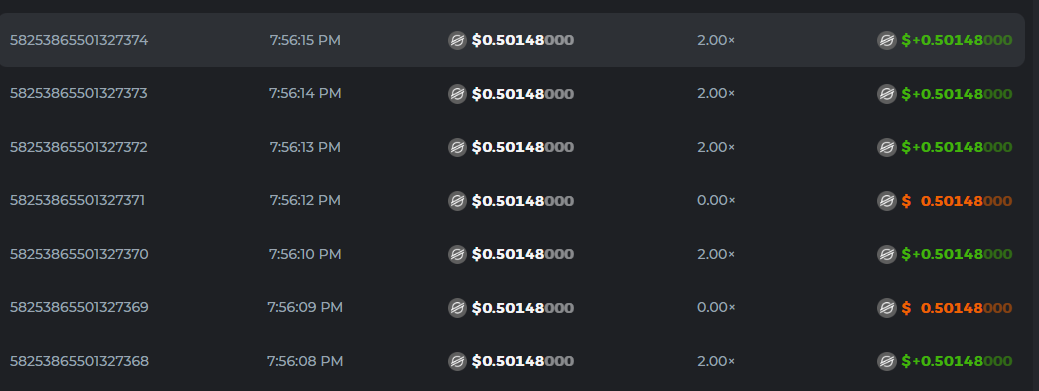Image resolution: width=1039 pixels, height=391 pixels.
Task: Click the bet amount coin icon at 7:56:10 PM
Action: [x=457, y=254]
